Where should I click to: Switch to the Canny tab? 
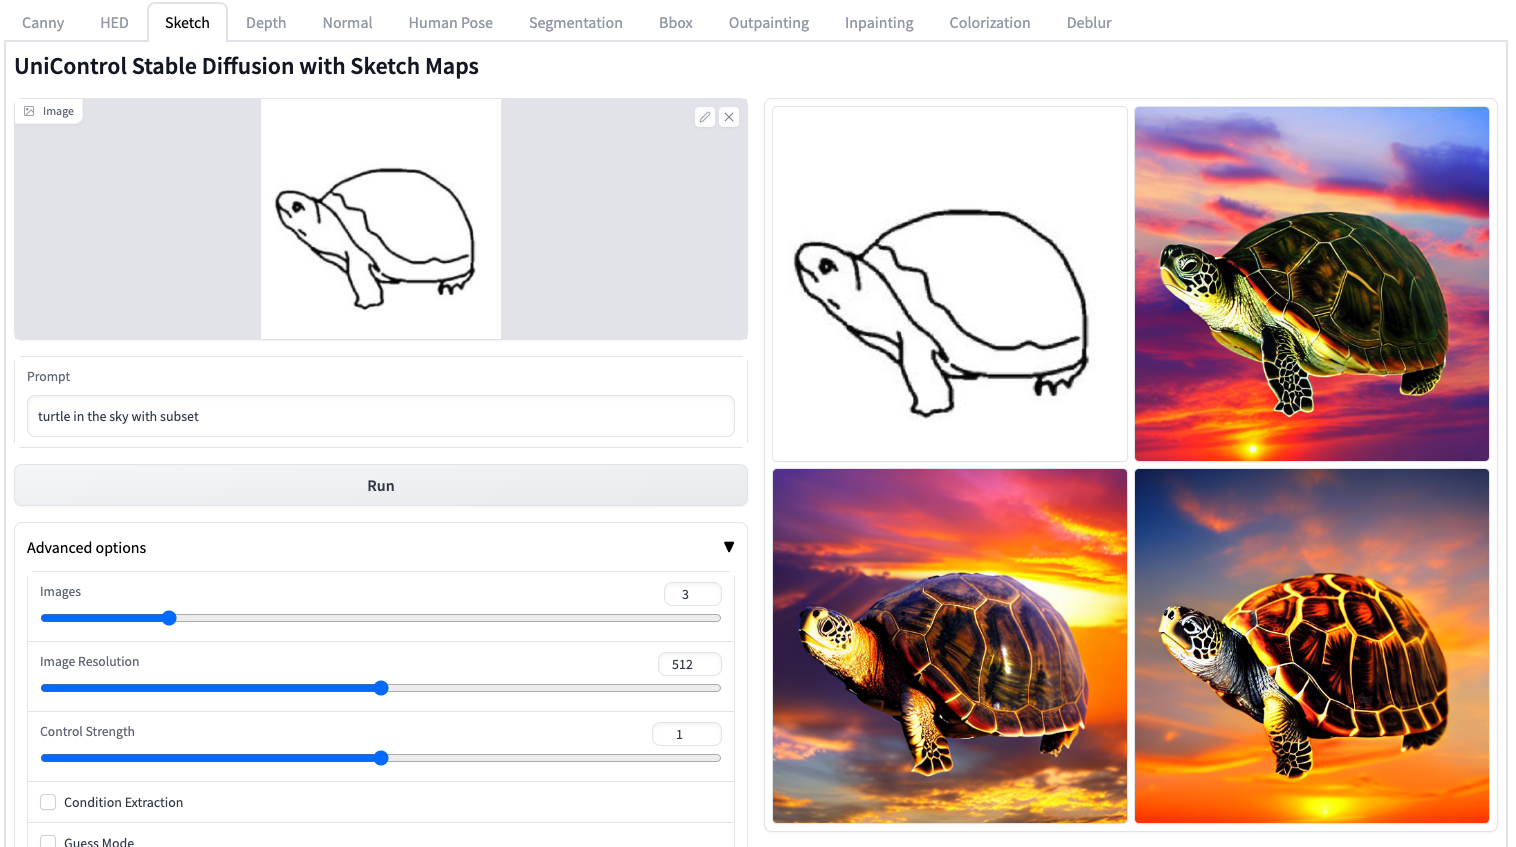[x=43, y=22]
